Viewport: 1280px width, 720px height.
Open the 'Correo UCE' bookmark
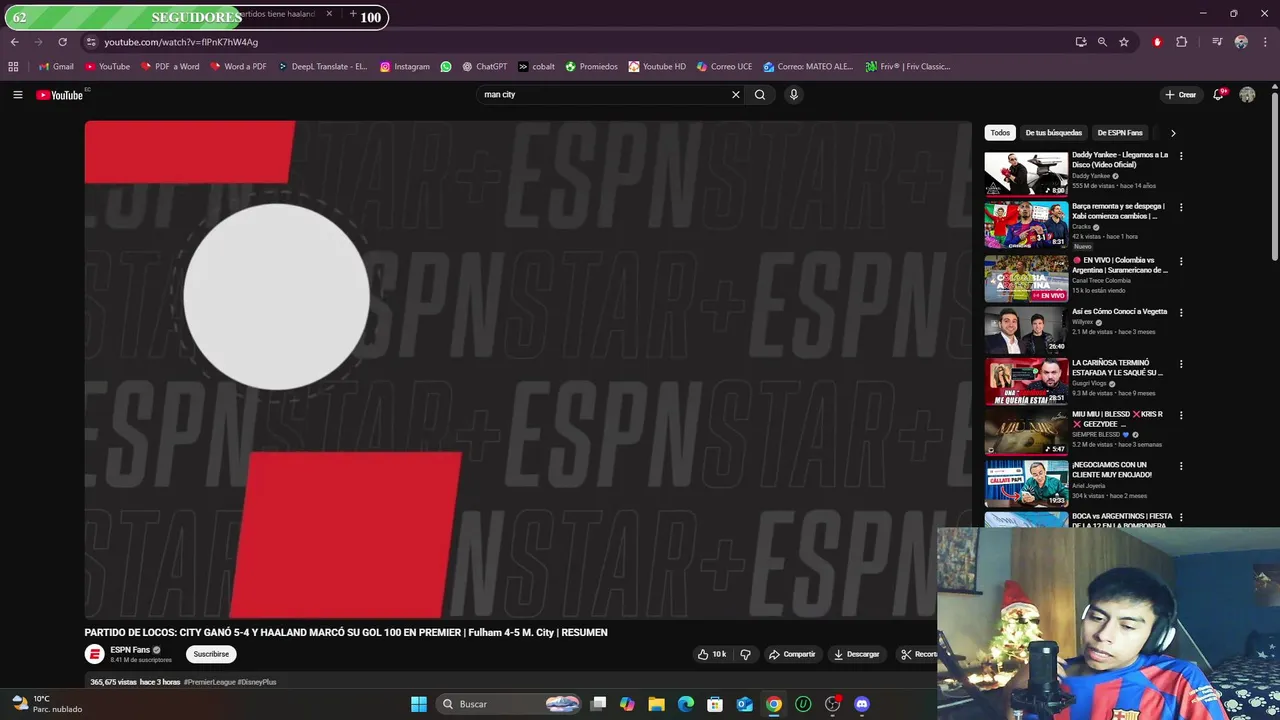[723, 67]
